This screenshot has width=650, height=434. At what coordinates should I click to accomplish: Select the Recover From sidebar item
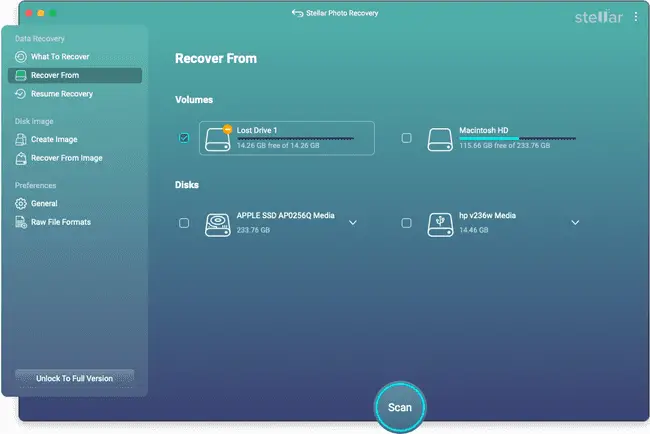pyautogui.click(x=75, y=75)
